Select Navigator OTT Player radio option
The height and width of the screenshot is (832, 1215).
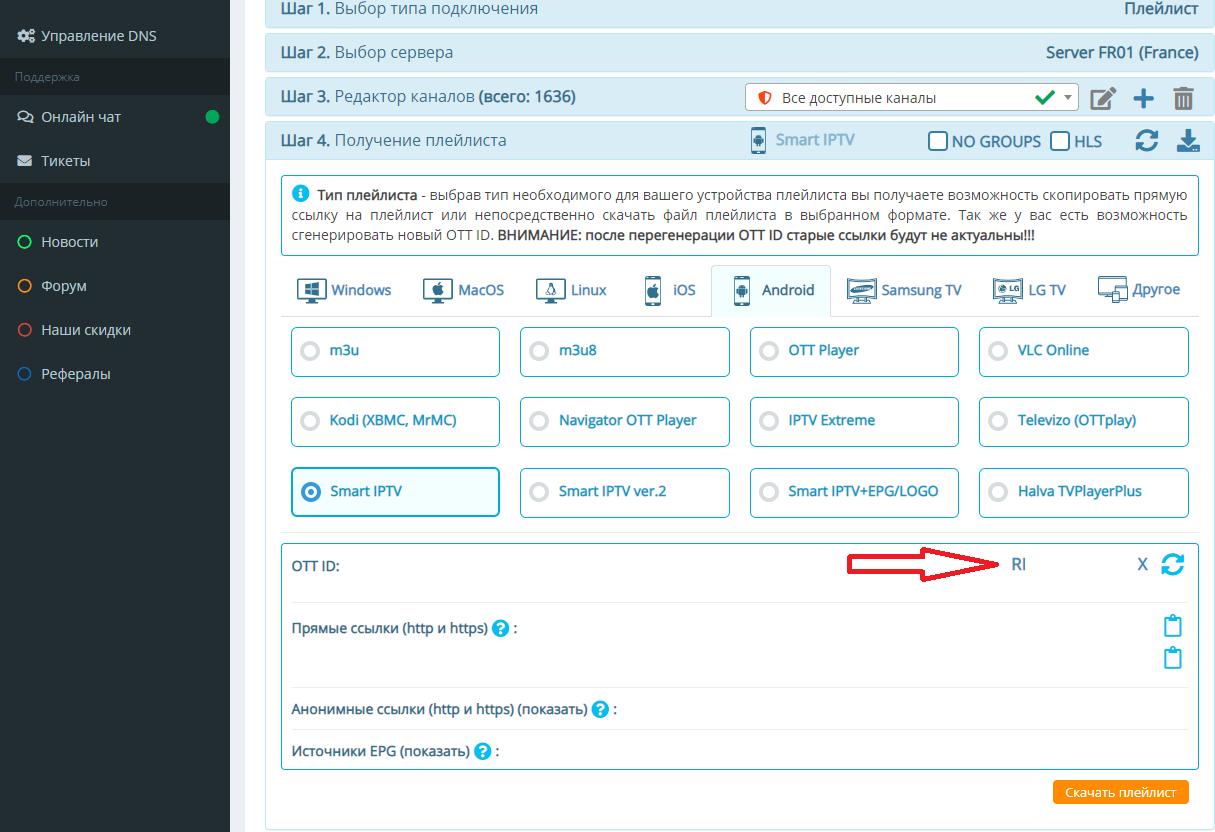tap(625, 421)
